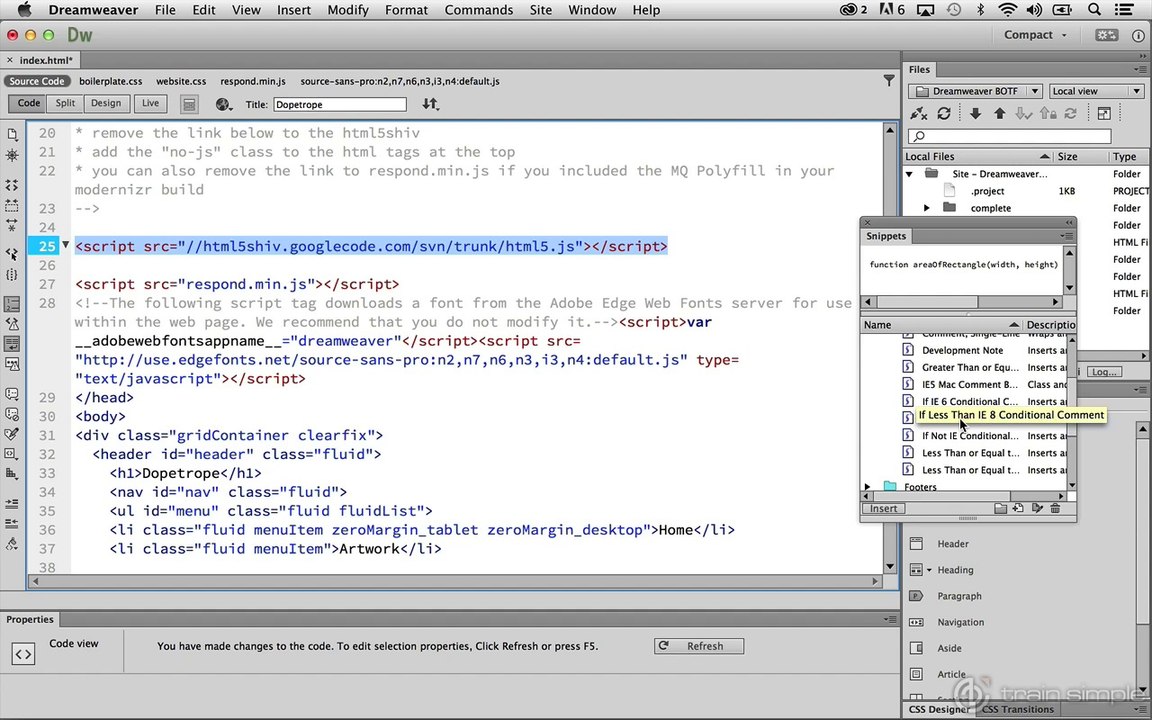Switch to Split view
Image resolution: width=1152 pixels, height=720 pixels.
65,104
